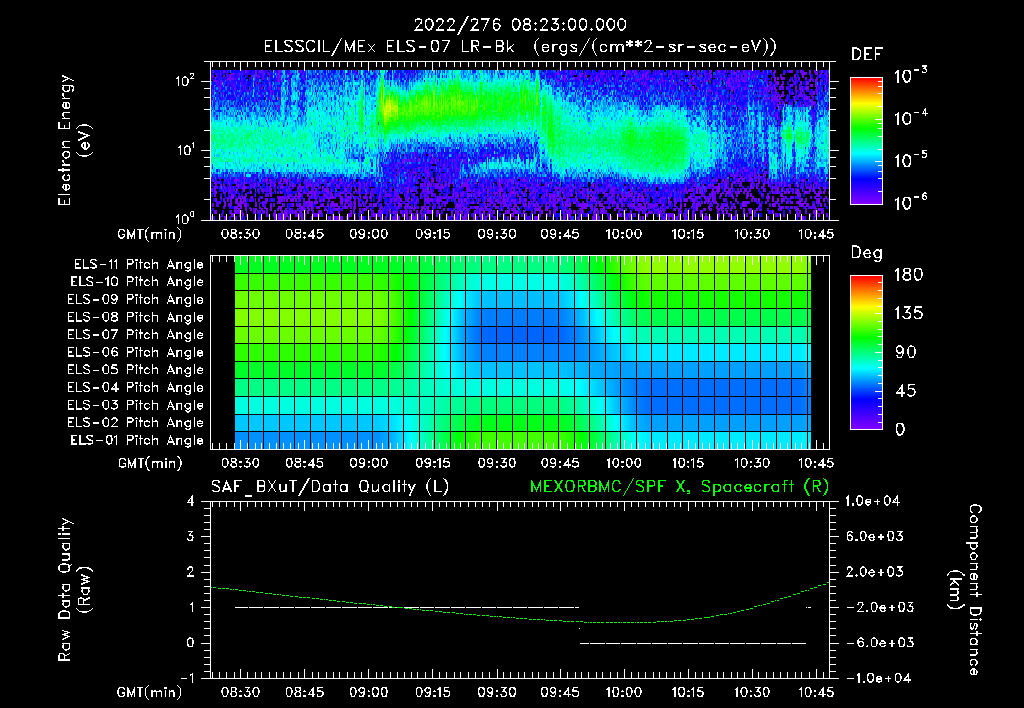Click 09:30 tick on the data quality time axis
1024x708 pixels.
[496, 692]
